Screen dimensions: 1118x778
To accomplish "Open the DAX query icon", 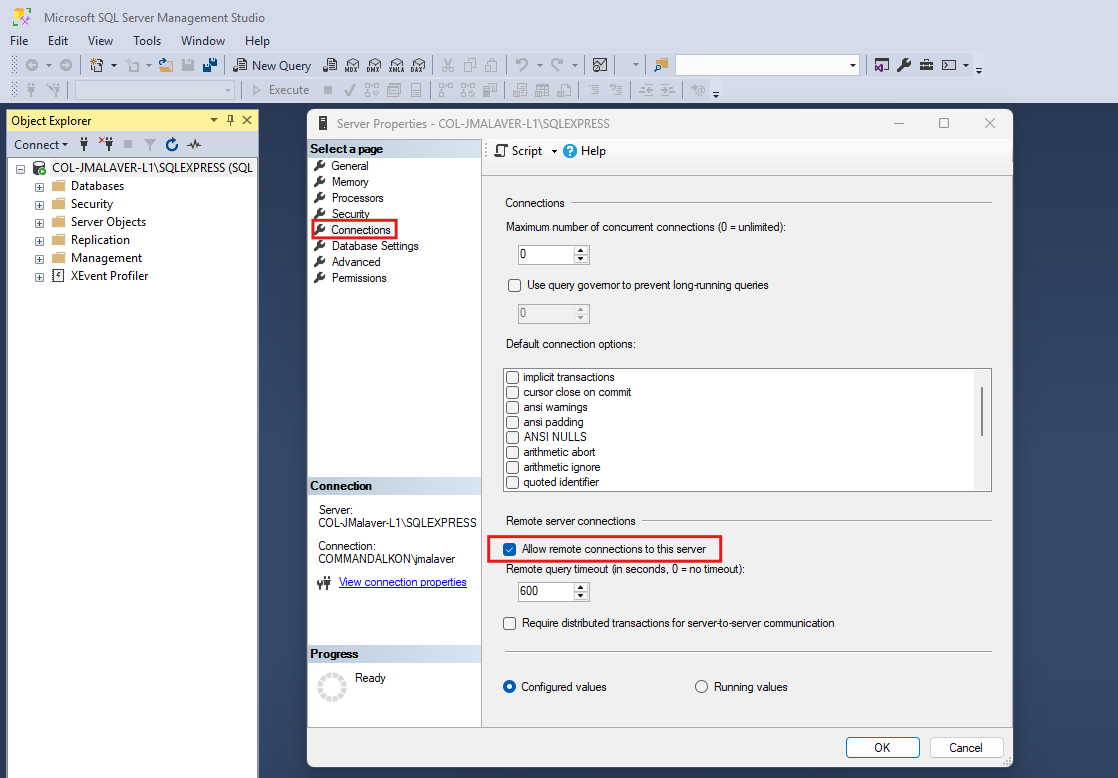I will pyautogui.click(x=419, y=66).
